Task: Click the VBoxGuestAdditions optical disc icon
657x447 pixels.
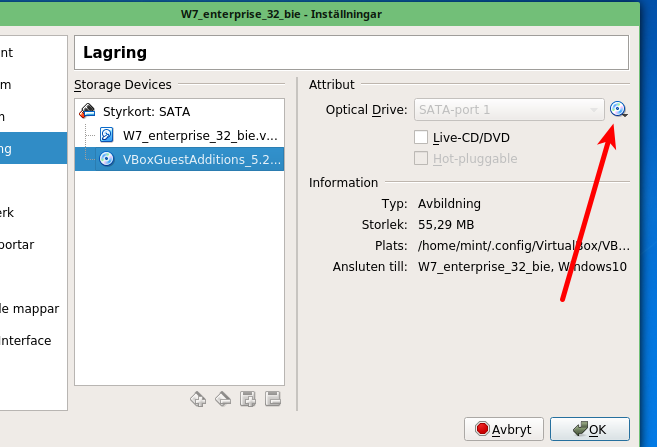Action: 106,159
